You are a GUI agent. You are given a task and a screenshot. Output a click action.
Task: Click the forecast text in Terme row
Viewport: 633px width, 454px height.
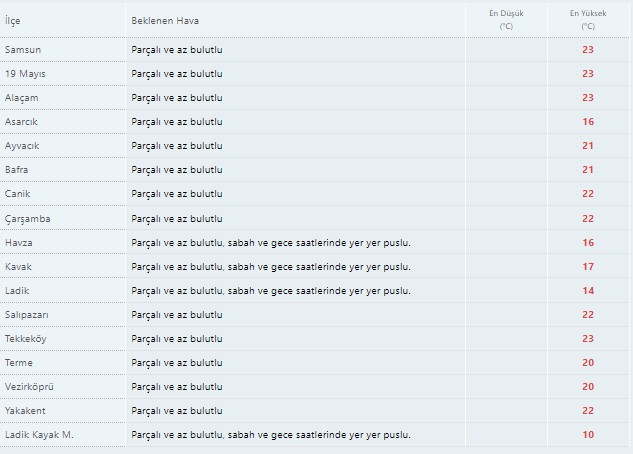(177, 362)
